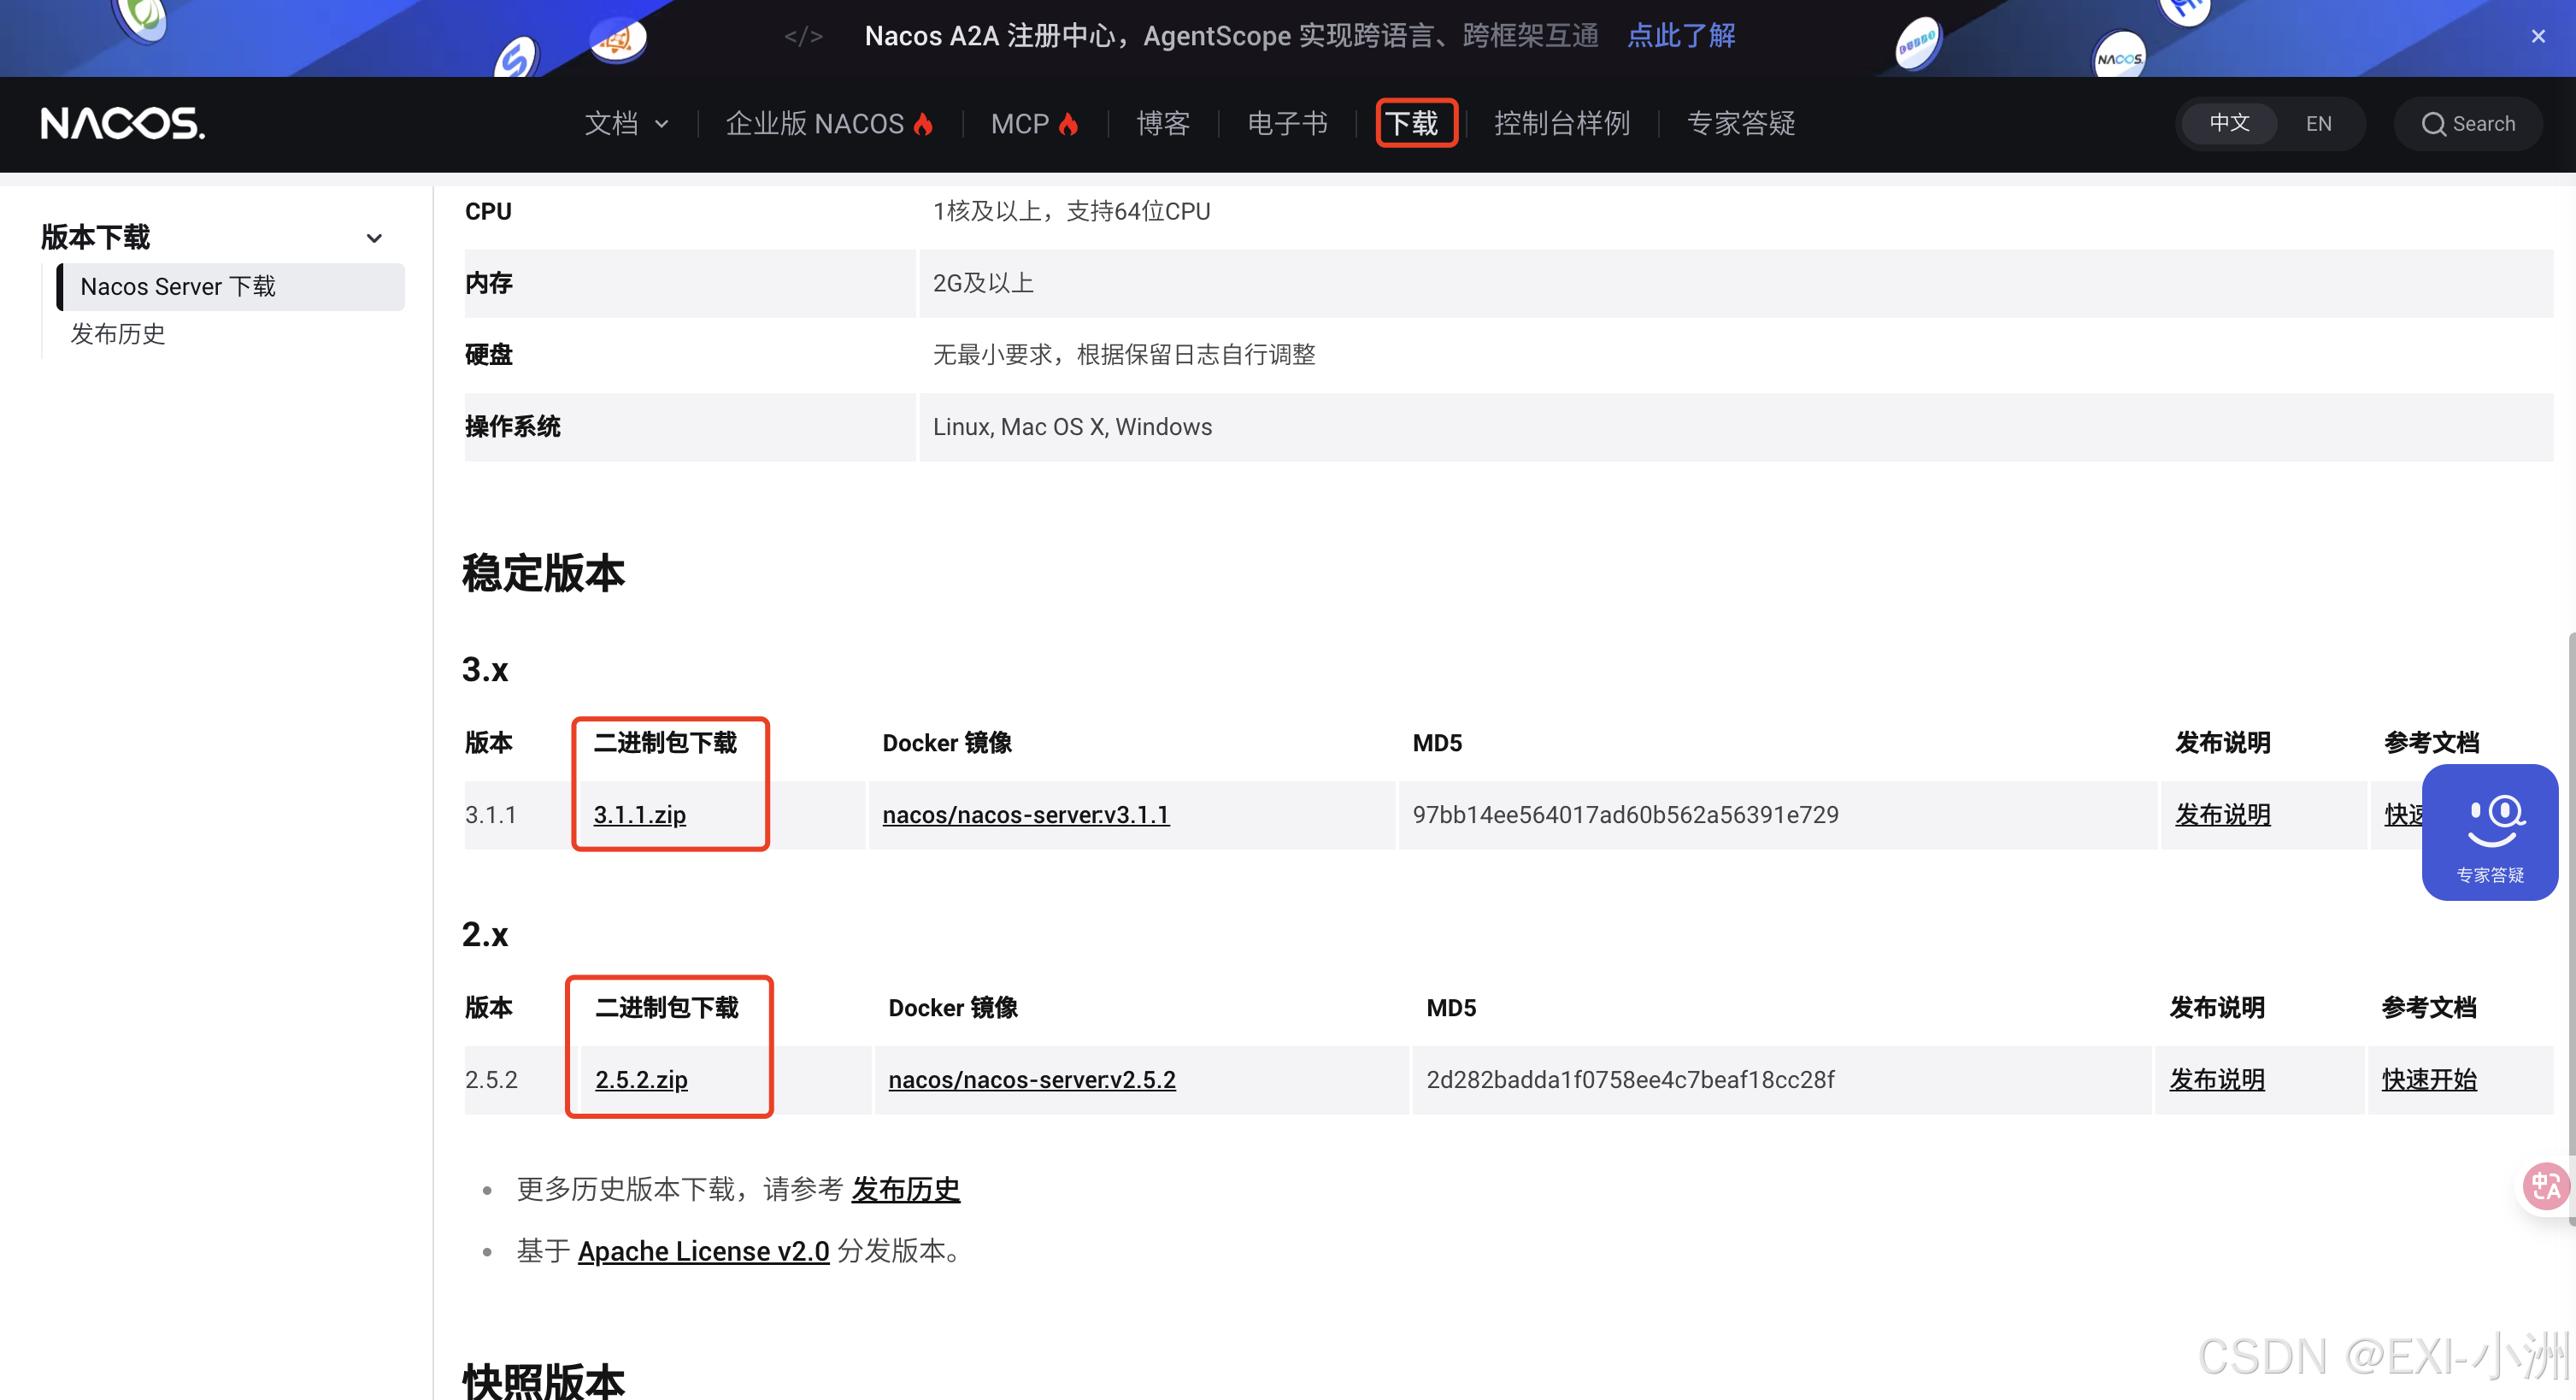Go to 博客 in navigation

1163,124
